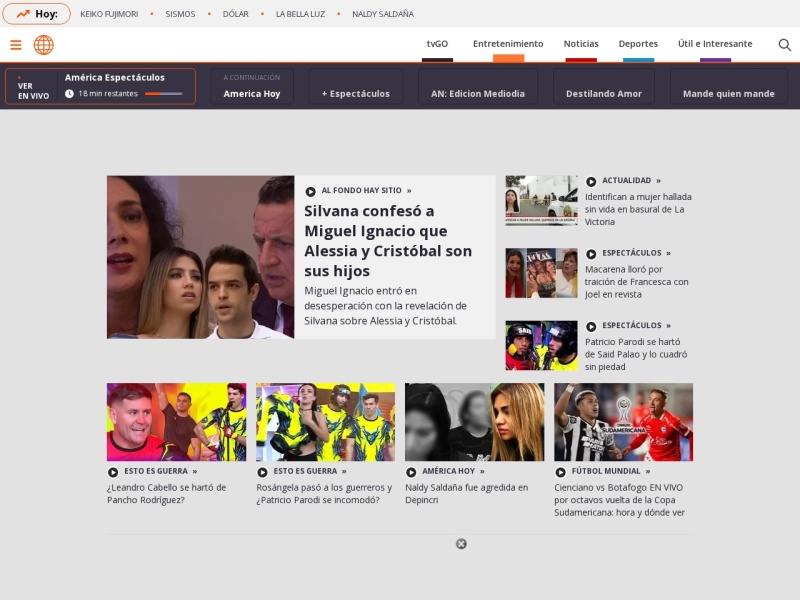Open Macarena lloró por traición headline
The height and width of the screenshot is (600, 800).
point(637,282)
